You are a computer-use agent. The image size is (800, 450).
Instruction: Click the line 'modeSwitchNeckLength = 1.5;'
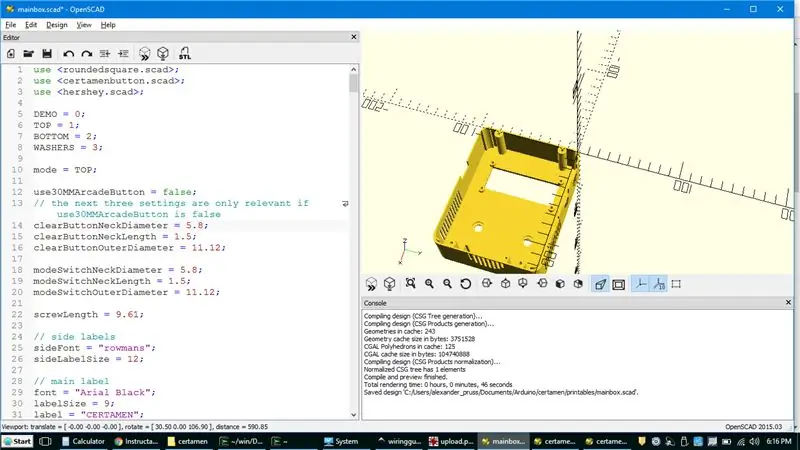pyautogui.click(x=112, y=281)
